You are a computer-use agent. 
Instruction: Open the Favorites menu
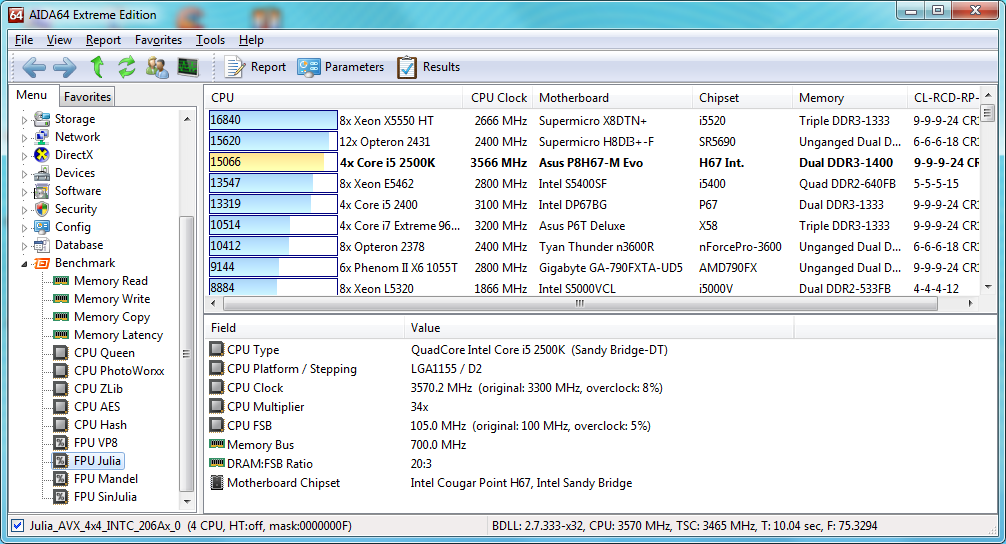pos(158,40)
